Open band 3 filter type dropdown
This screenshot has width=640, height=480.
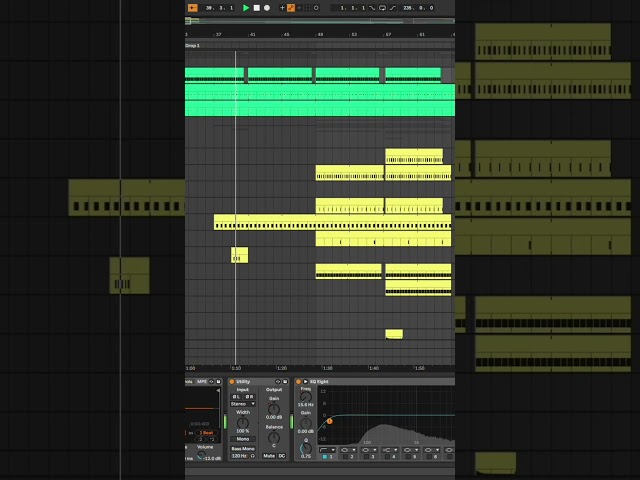click(369, 450)
